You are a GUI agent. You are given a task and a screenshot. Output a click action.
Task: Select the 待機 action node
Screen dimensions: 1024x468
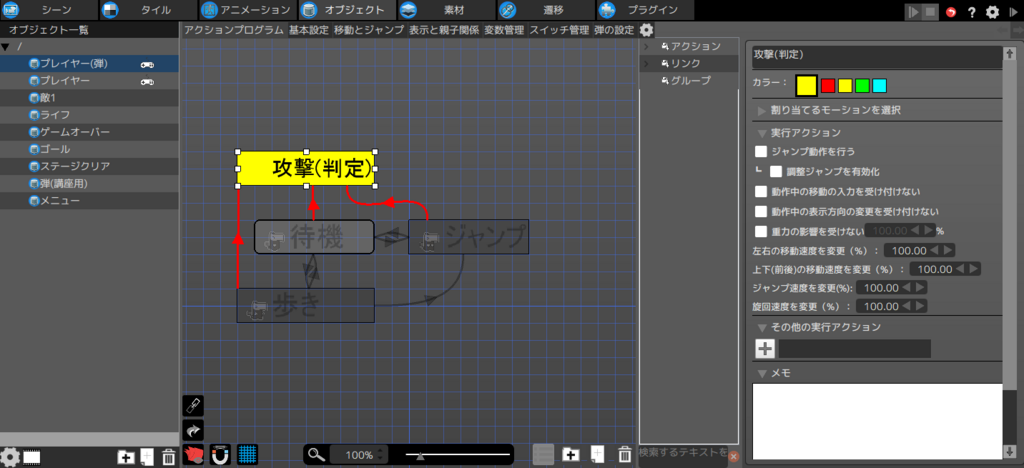[x=313, y=237]
